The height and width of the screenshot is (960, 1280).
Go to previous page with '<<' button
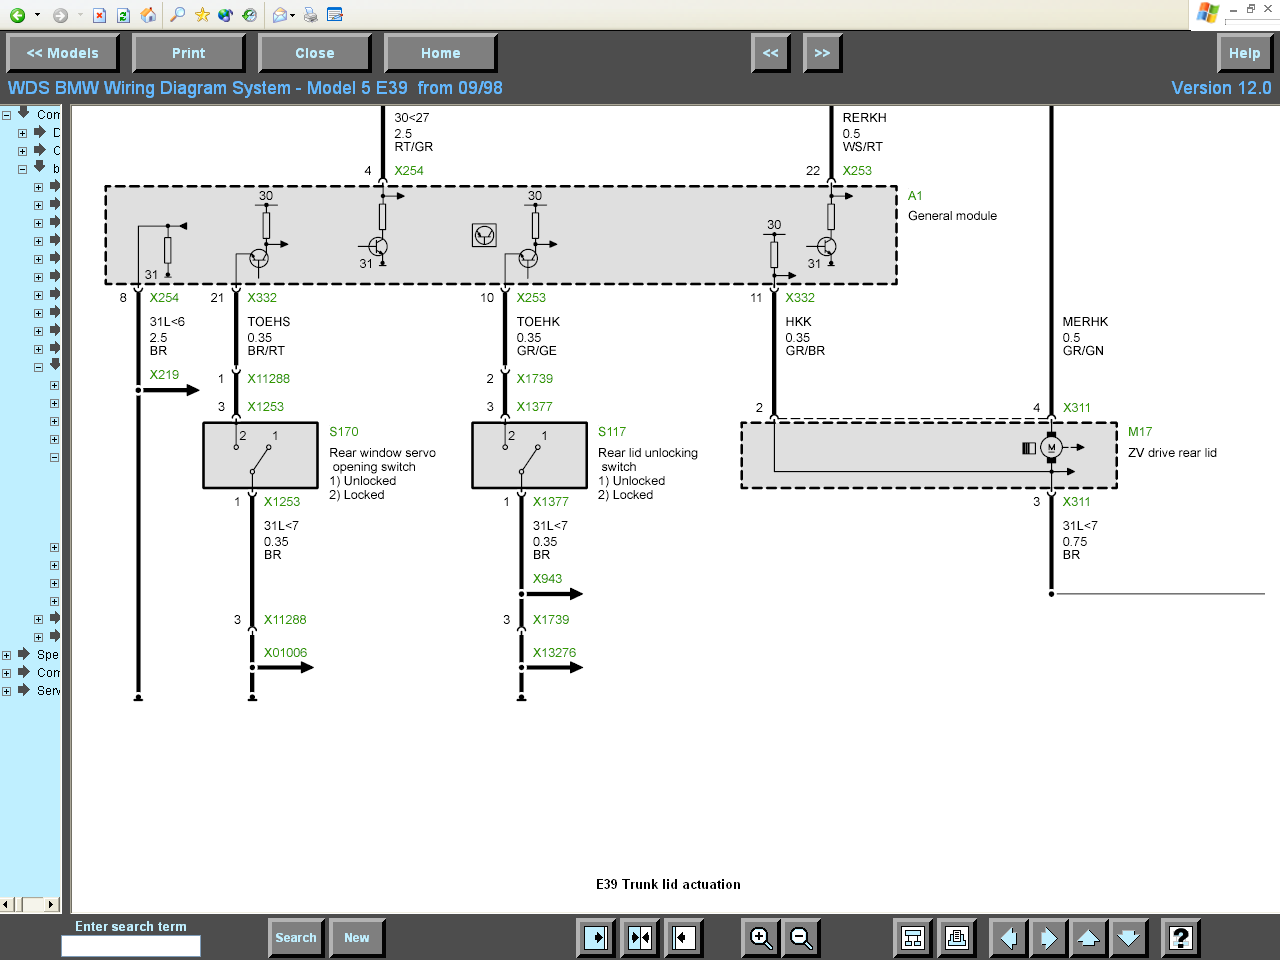tap(770, 53)
